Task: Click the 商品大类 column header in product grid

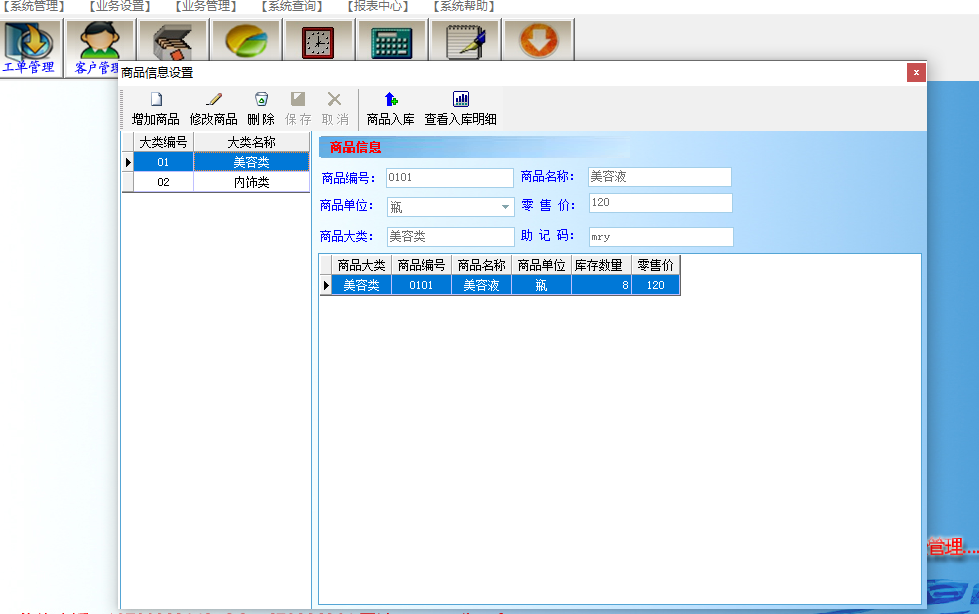Action: click(x=362, y=265)
